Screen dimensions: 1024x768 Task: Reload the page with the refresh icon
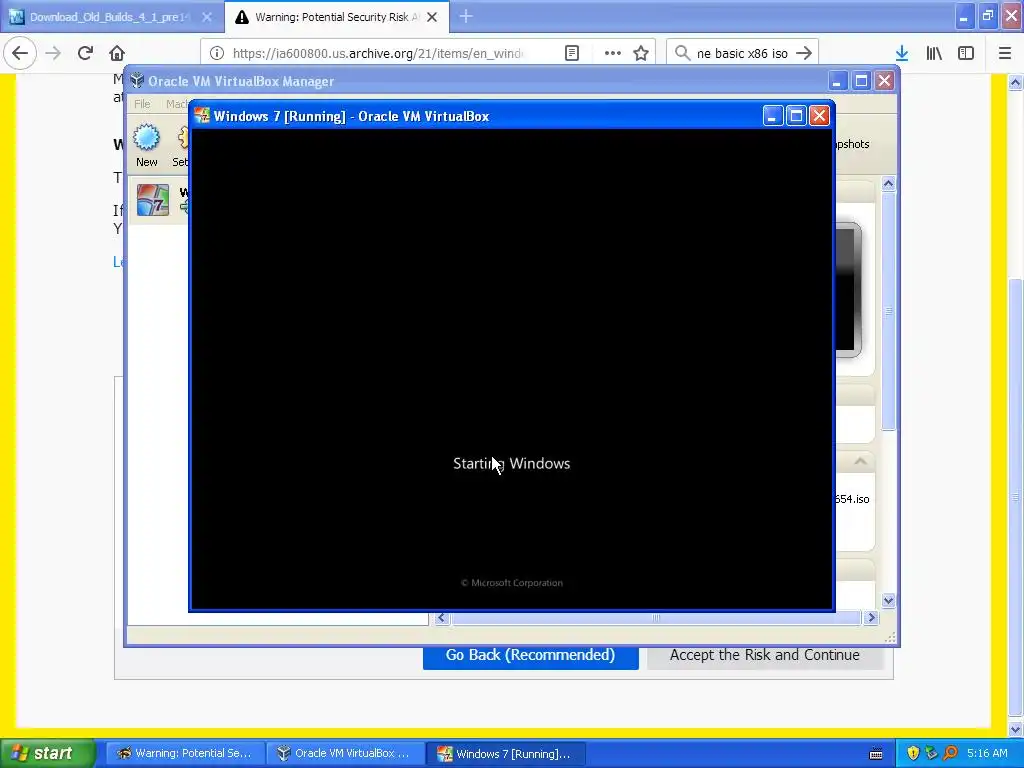[x=85, y=53]
